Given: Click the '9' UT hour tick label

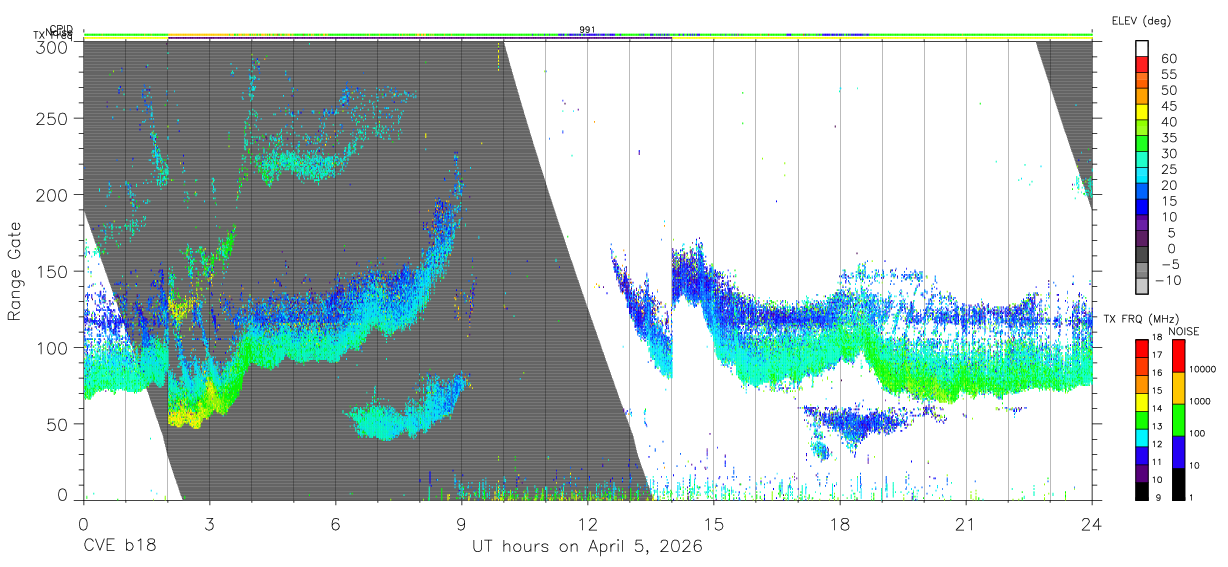Looking at the screenshot, I should [x=461, y=524].
